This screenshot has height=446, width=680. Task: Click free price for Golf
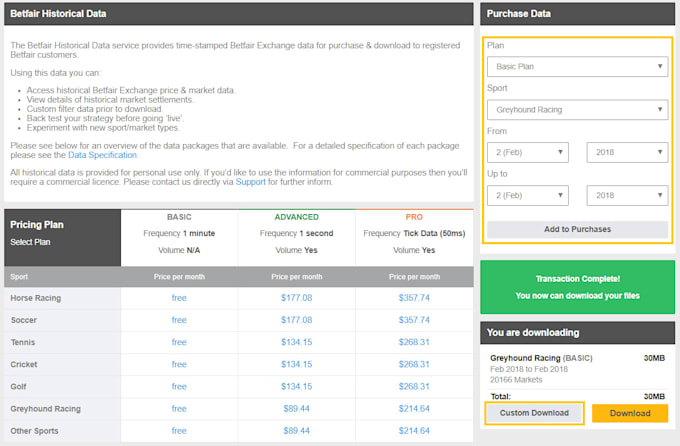click(x=179, y=387)
